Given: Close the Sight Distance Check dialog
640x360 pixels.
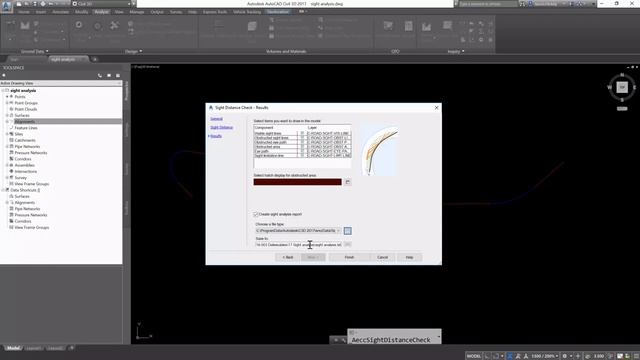Looking at the screenshot, I should coord(436,108).
